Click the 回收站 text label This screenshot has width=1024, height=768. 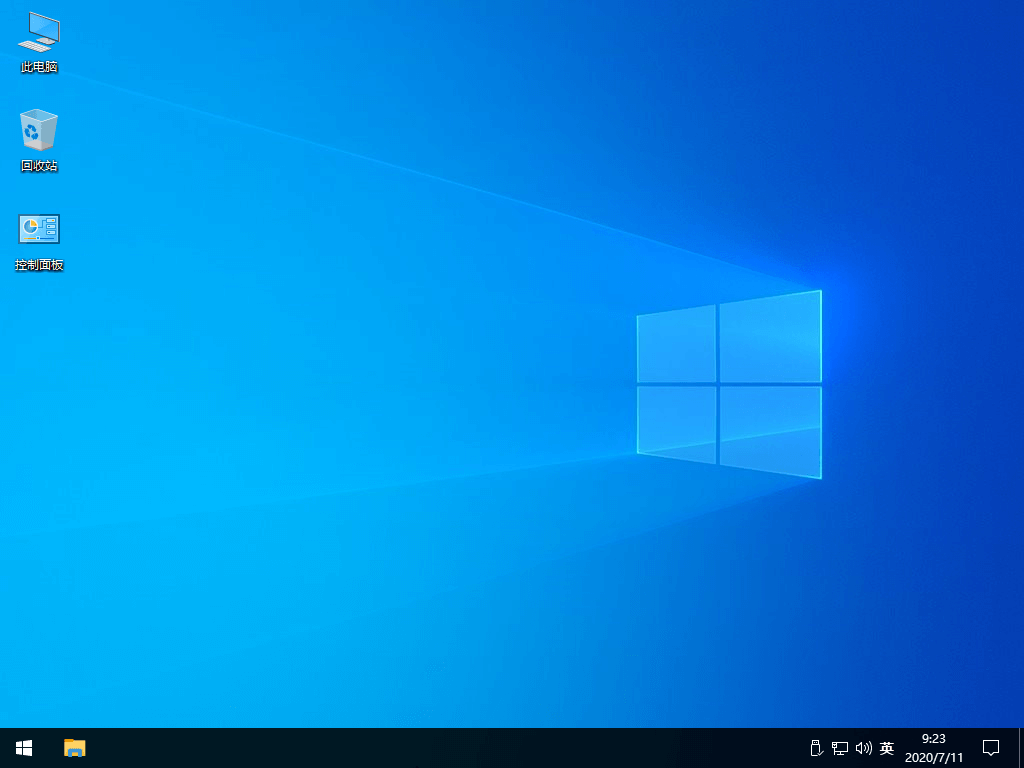pos(39,166)
